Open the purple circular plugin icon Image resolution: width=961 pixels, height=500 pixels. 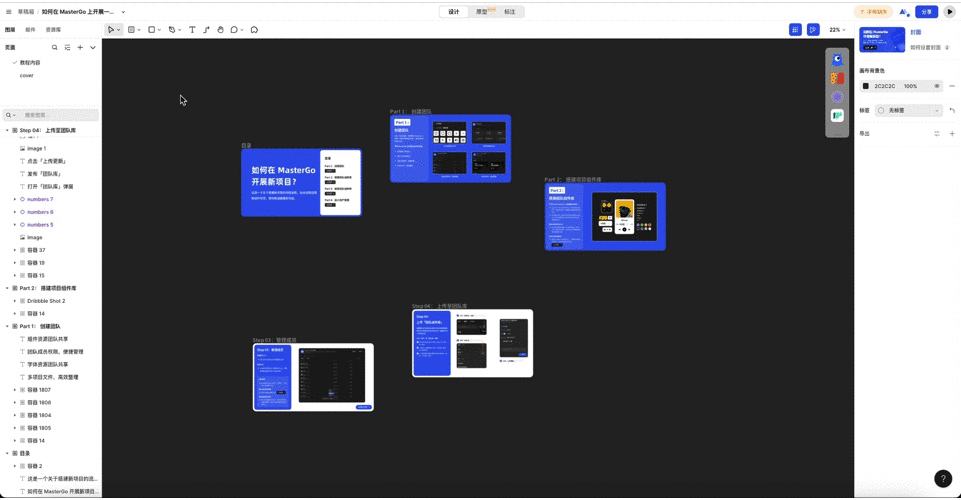(837, 97)
